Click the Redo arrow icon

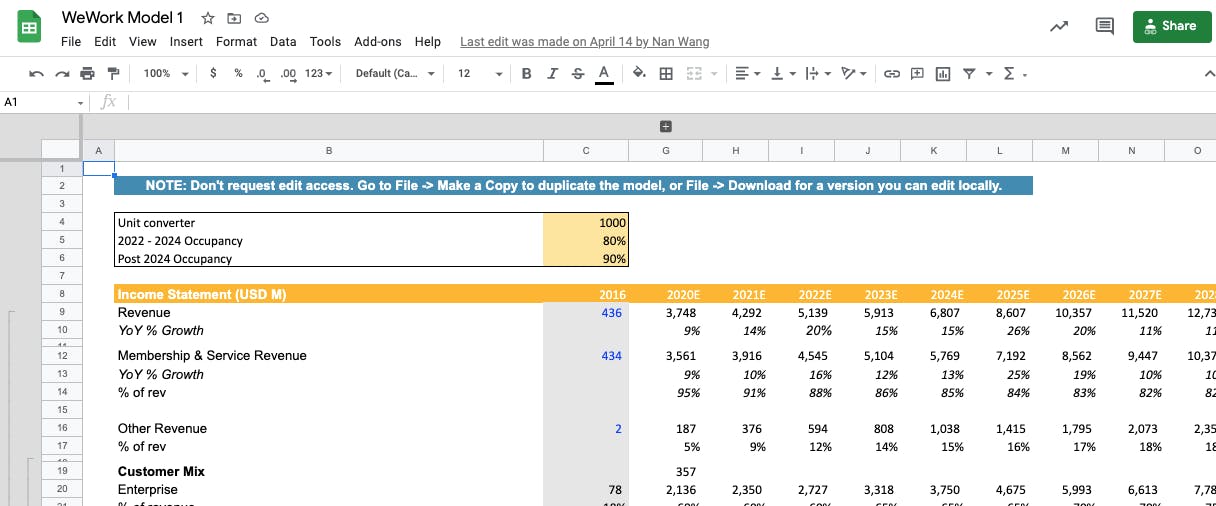(x=62, y=73)
